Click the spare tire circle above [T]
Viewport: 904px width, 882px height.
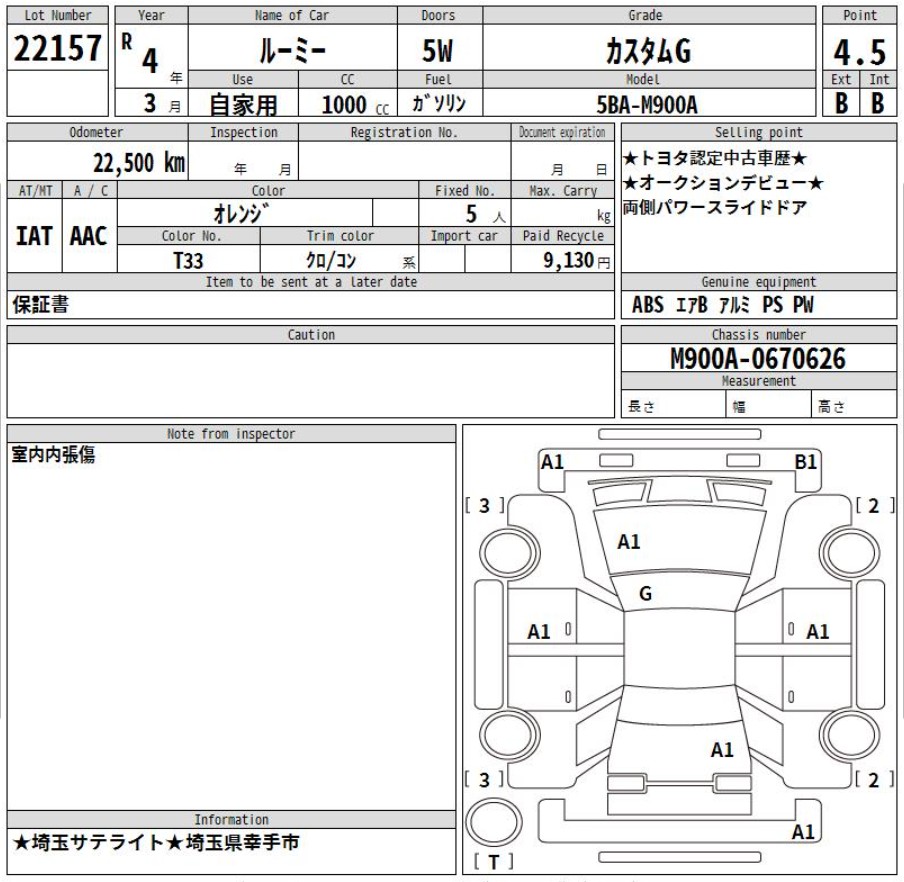pos(494,822)
